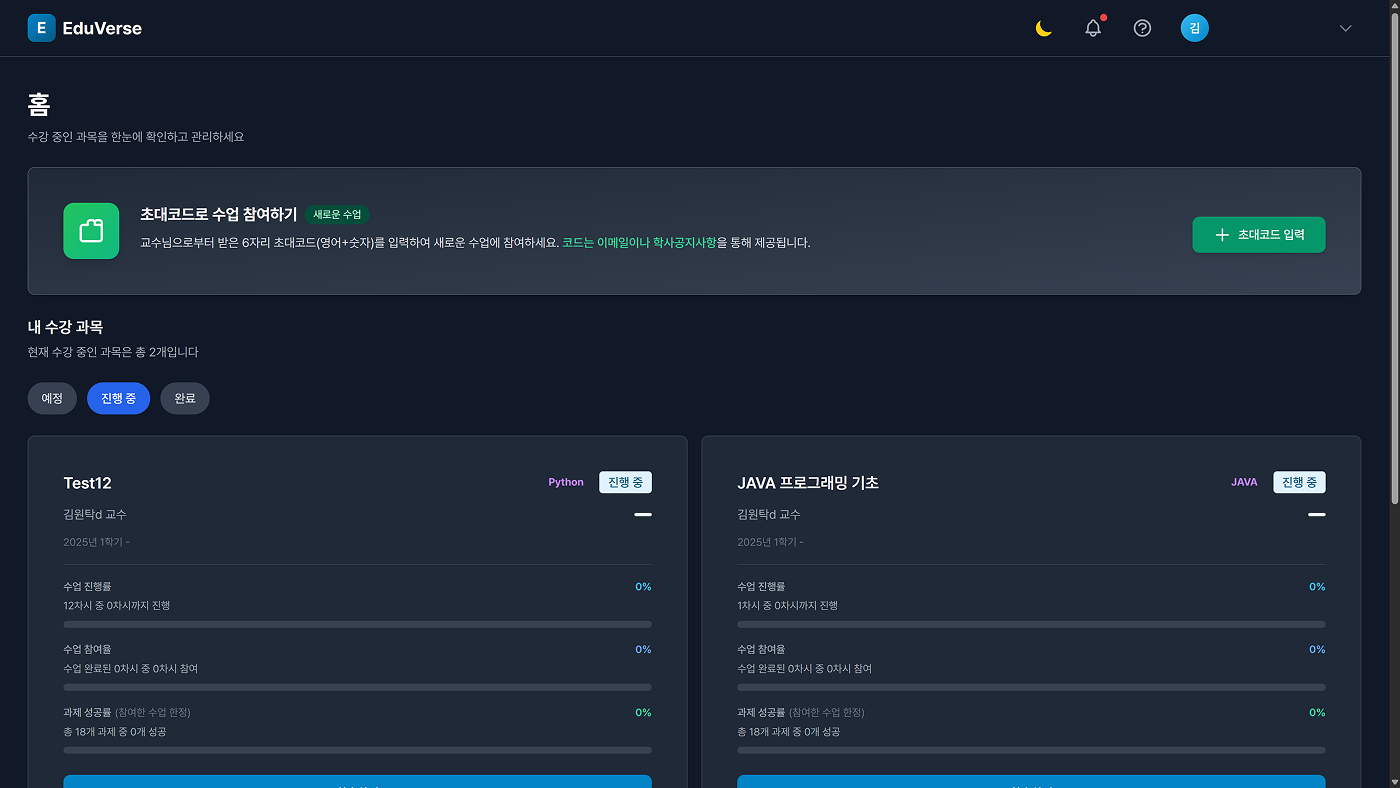The width and height of the screenshot is (1400, 788).
Task: Click the Python tag on Test12
Action: tap(565, 482)
